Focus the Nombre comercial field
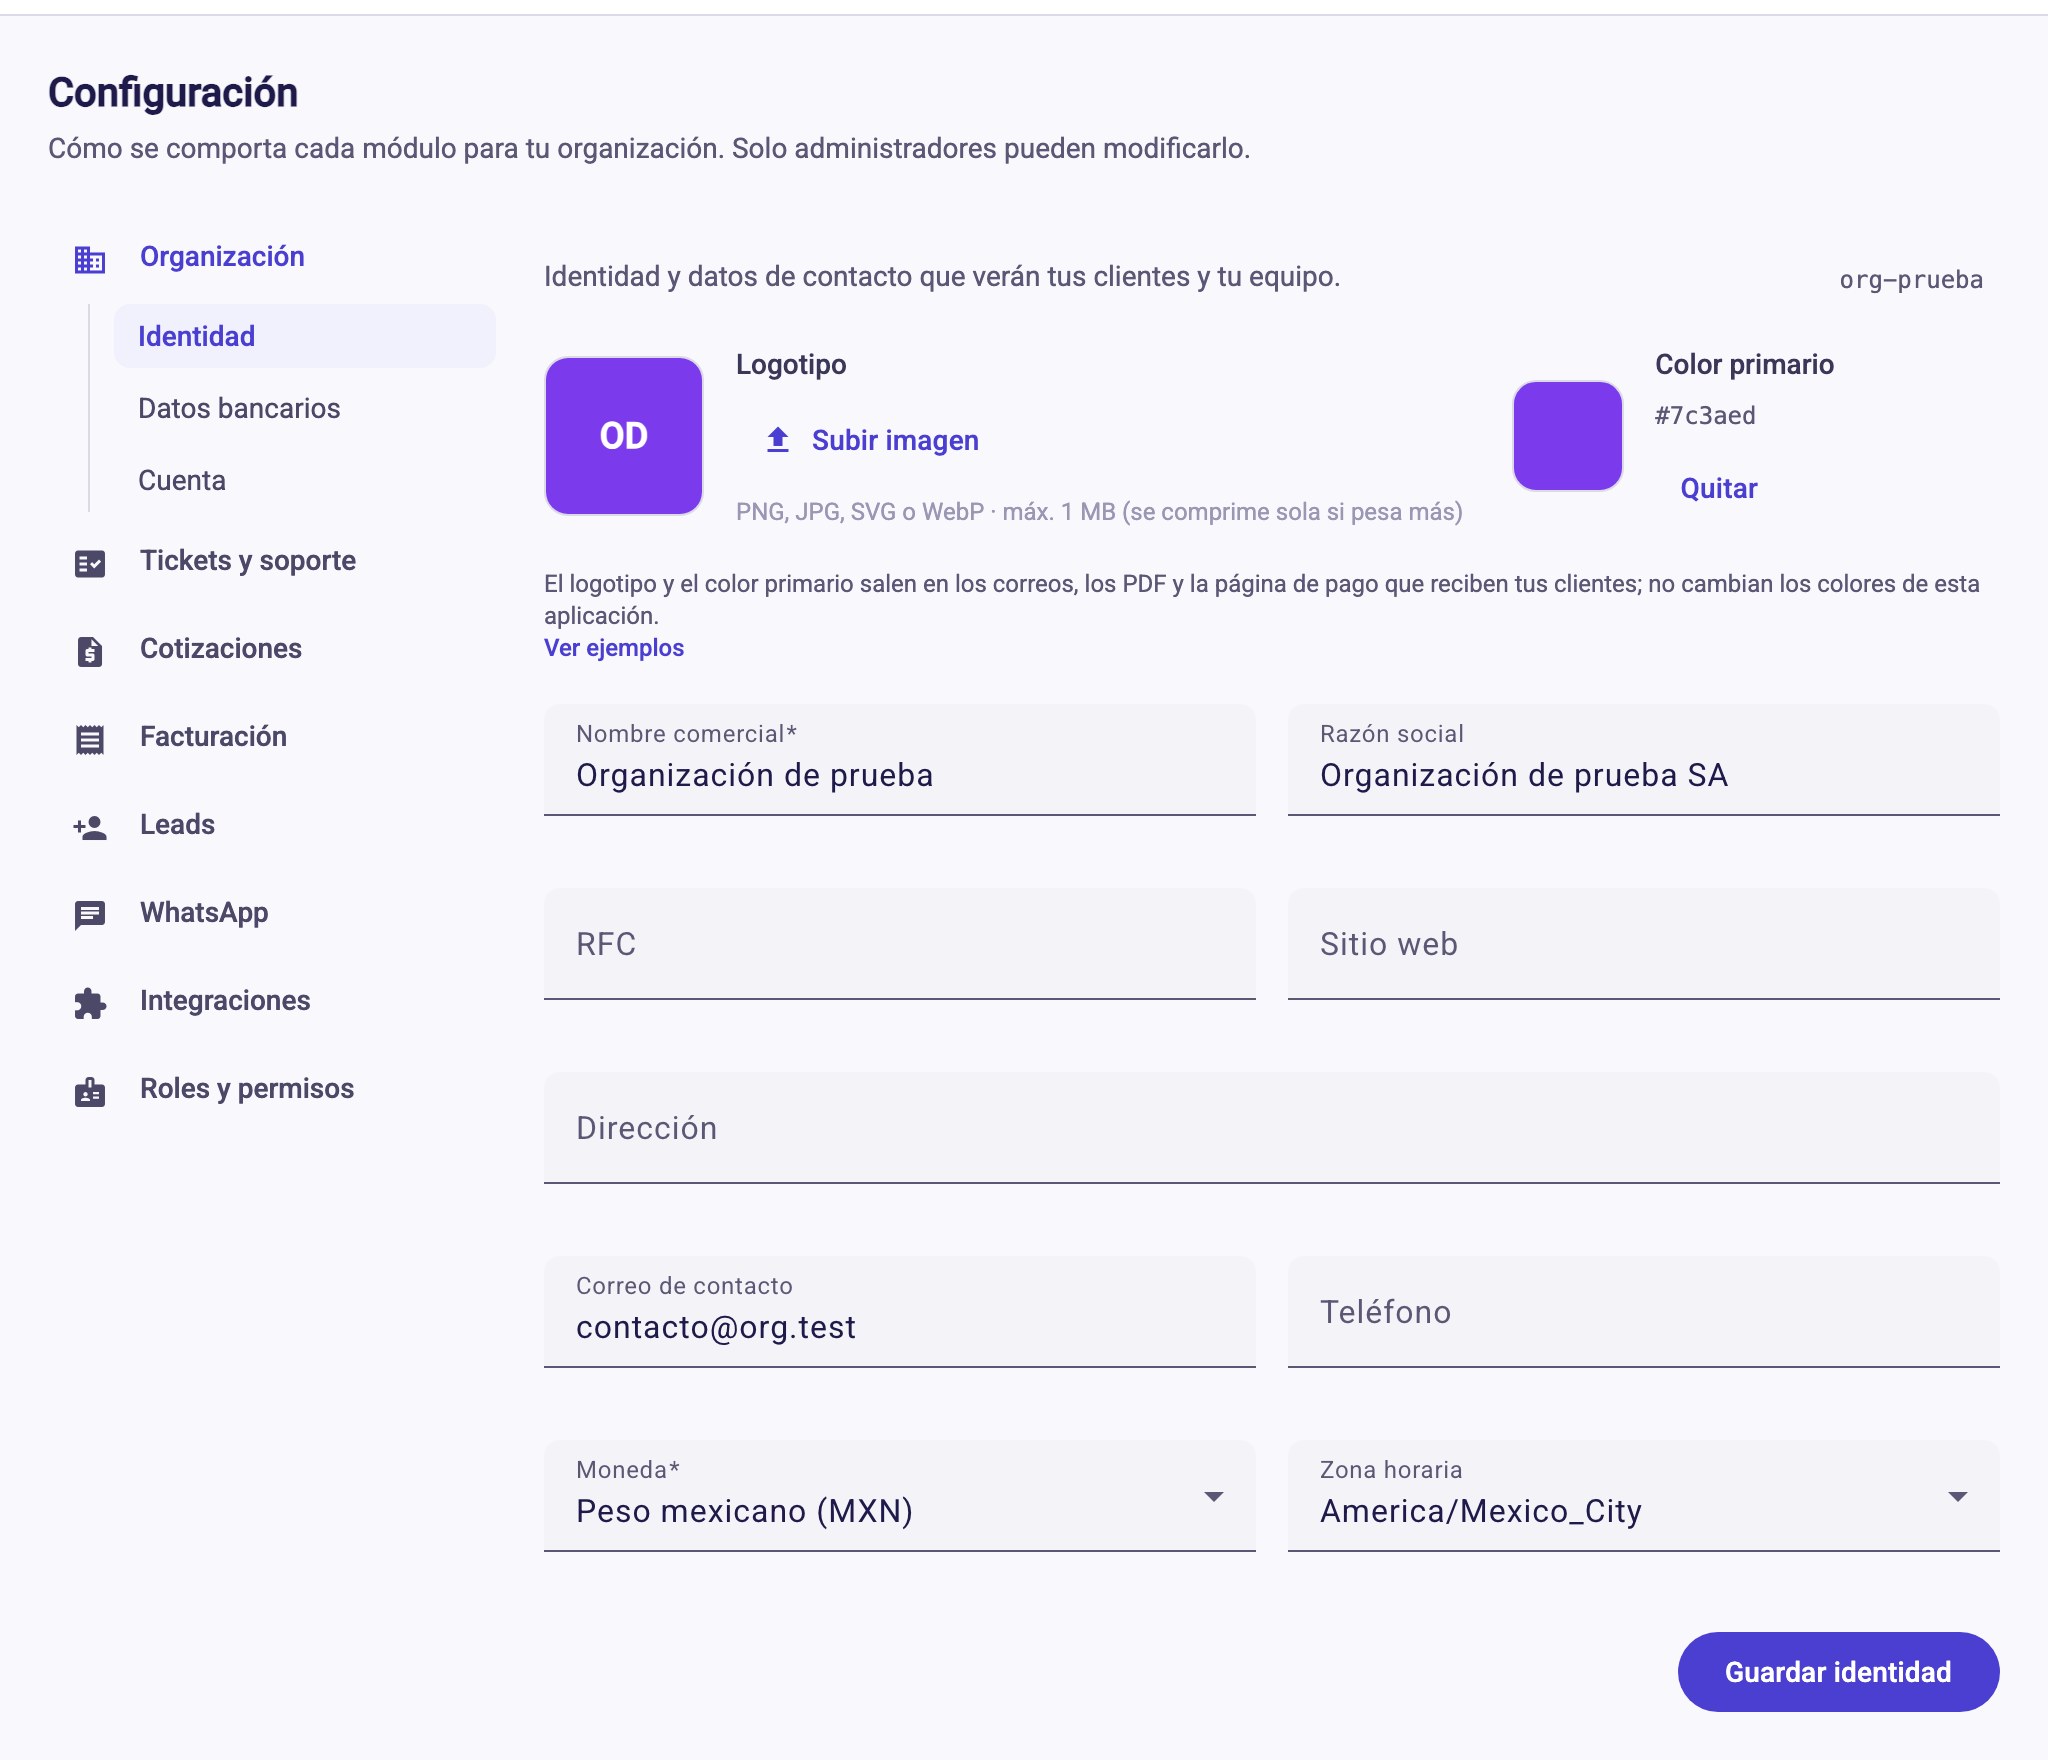This screenshot has width=2048, height=1760. [900, 760]
